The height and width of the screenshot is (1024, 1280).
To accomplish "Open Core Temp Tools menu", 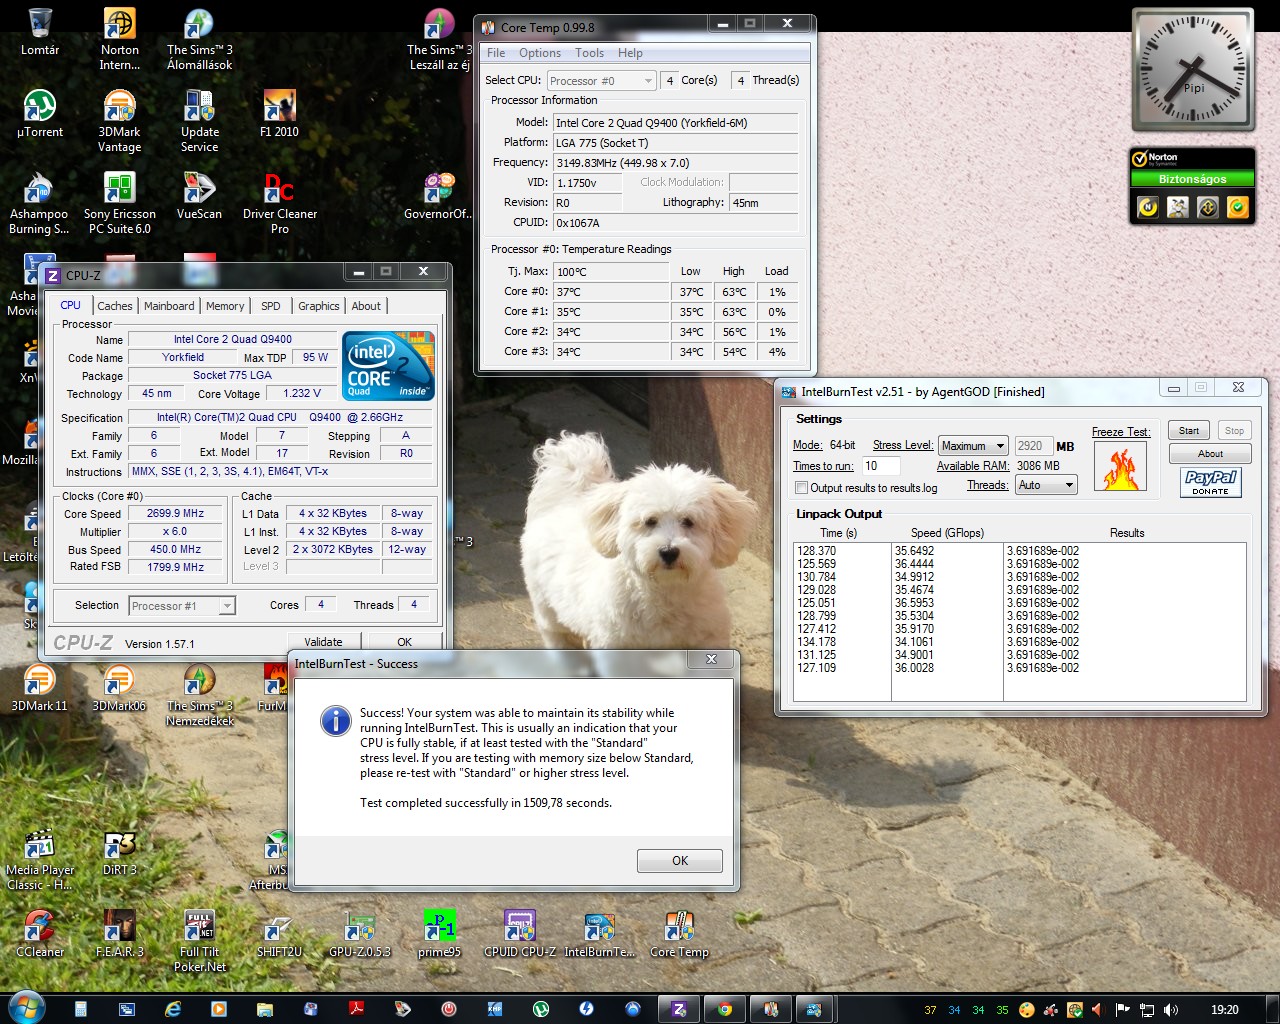I will 589,53.
